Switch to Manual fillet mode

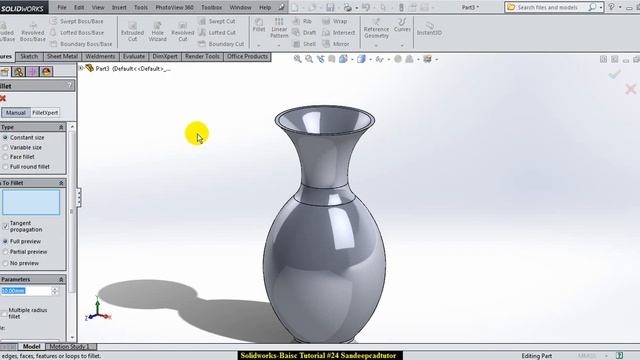click(x=16, y=113)
